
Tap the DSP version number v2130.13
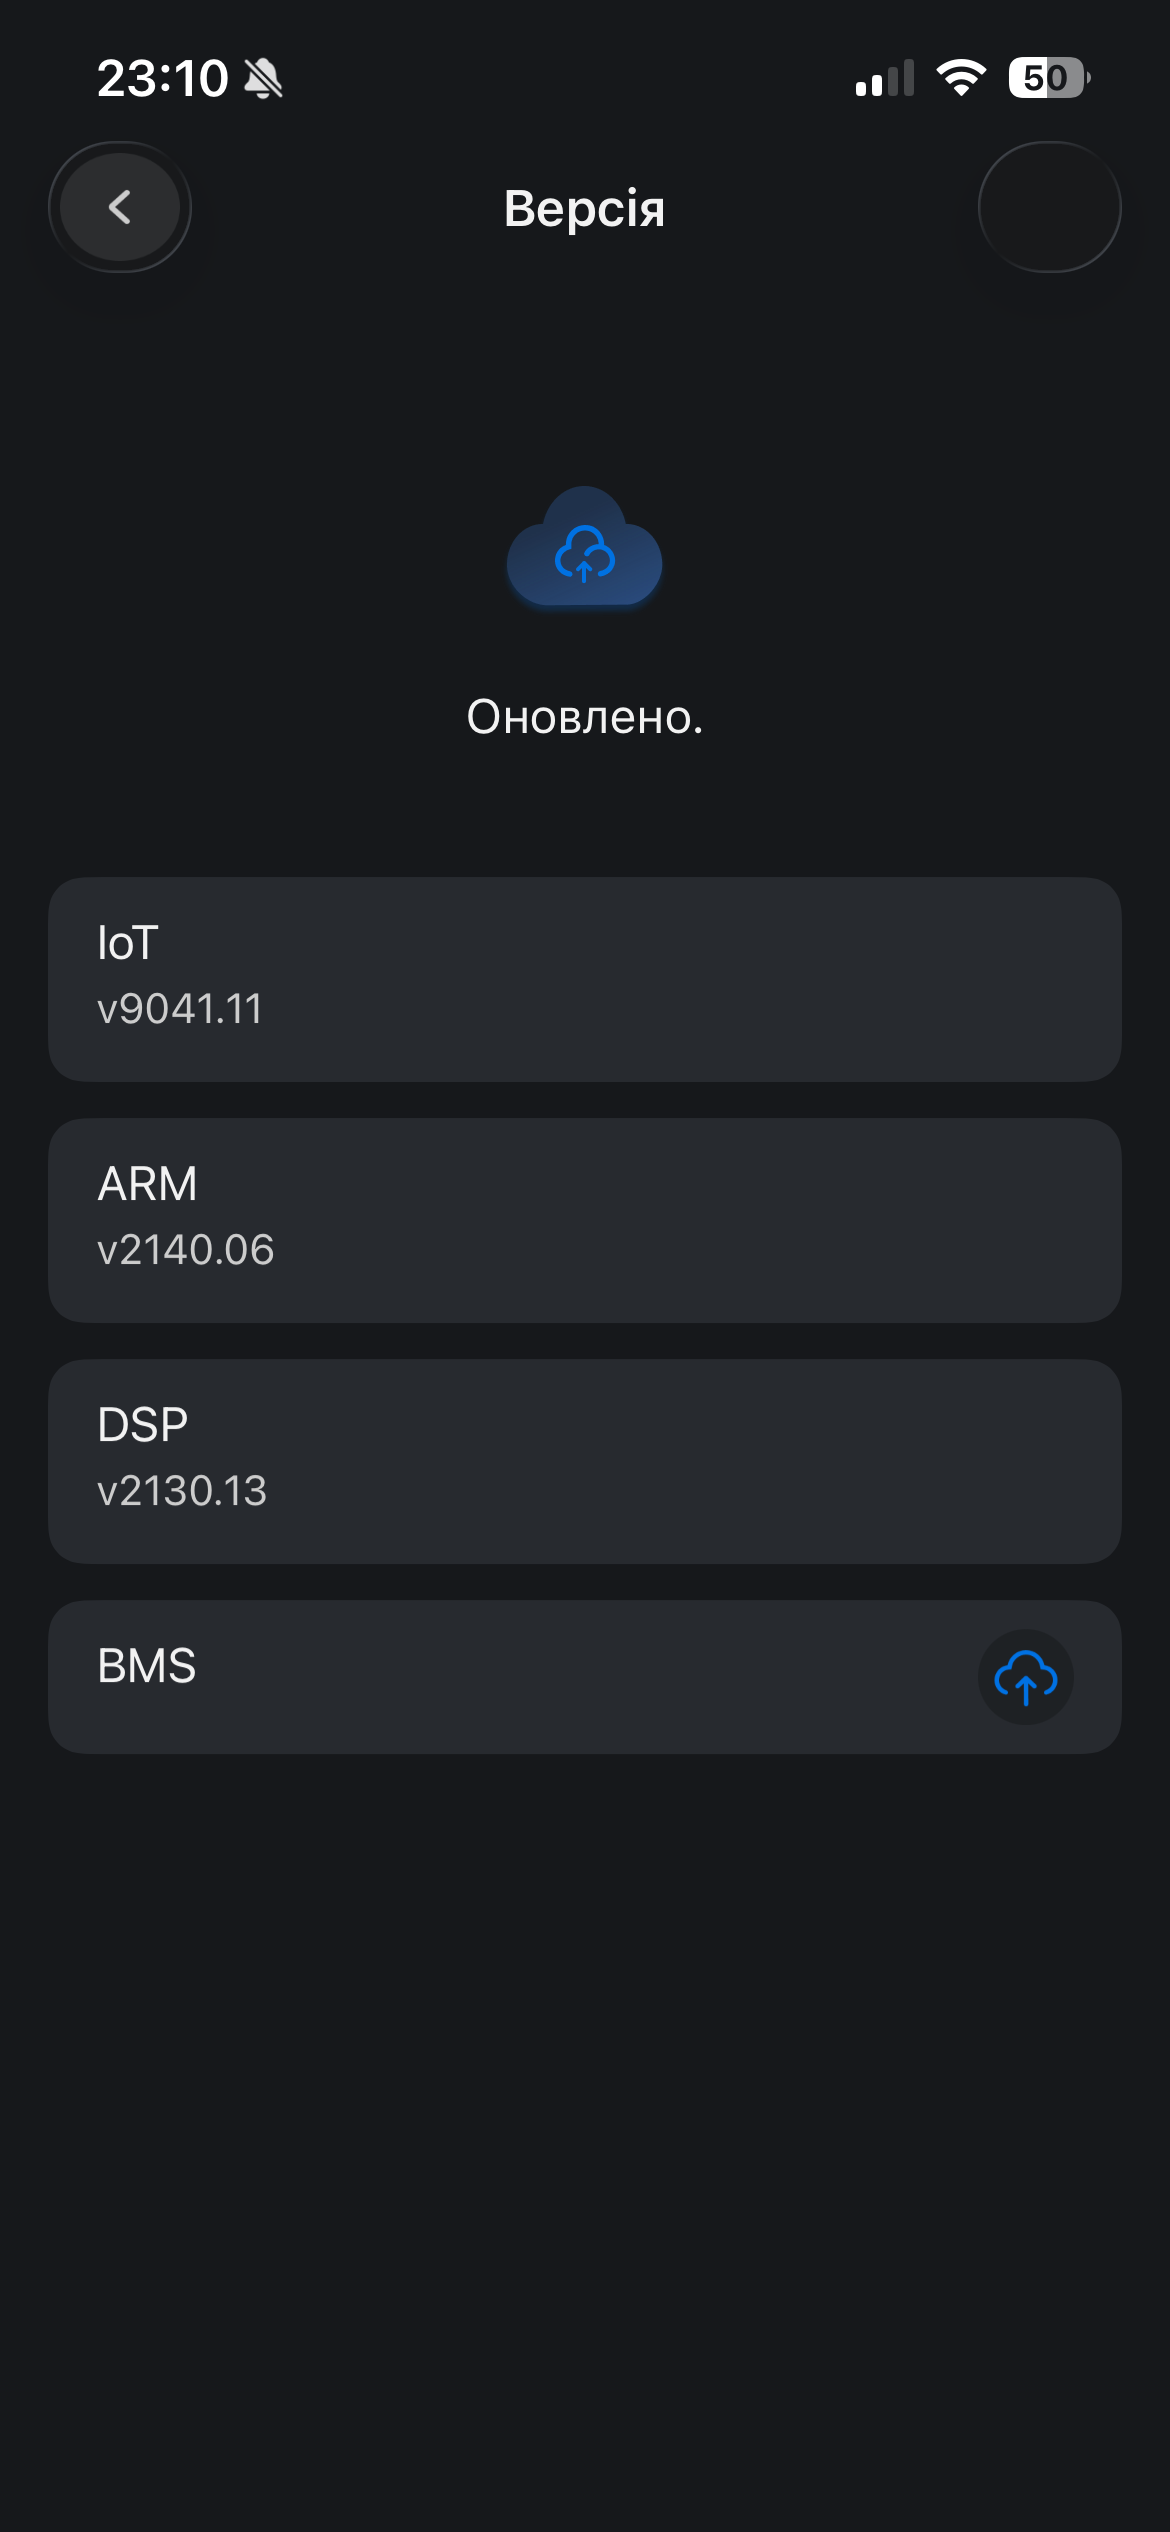pyautogui.click(x=182, y=1491)
